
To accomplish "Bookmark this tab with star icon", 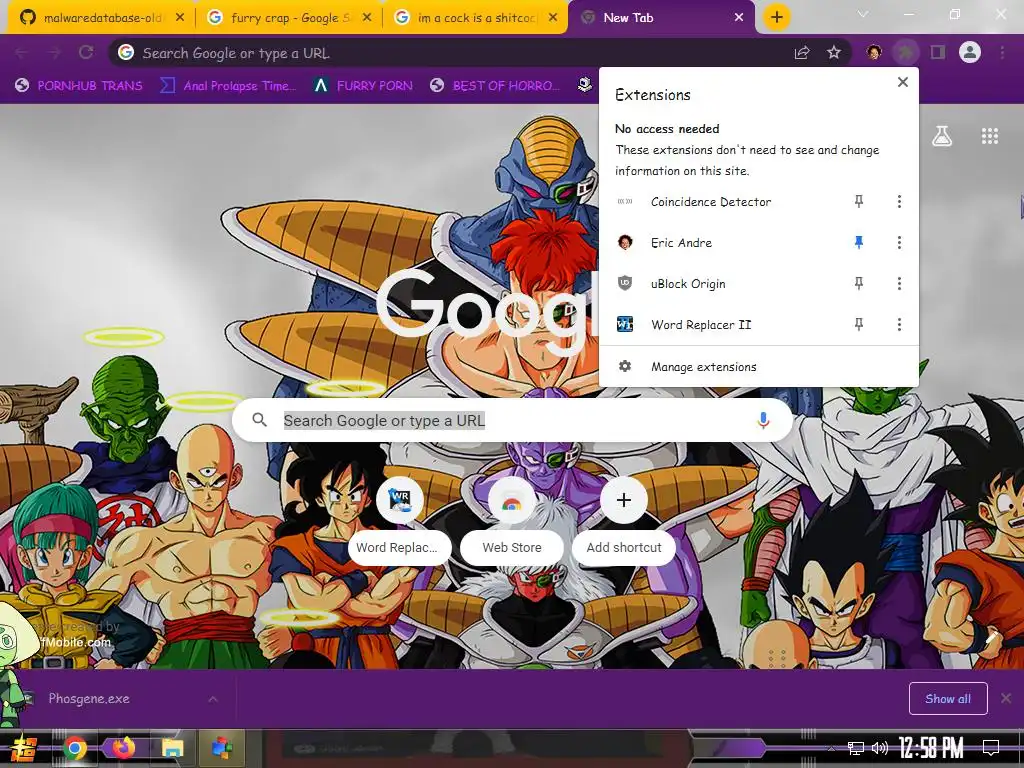I will click(834, 53).
